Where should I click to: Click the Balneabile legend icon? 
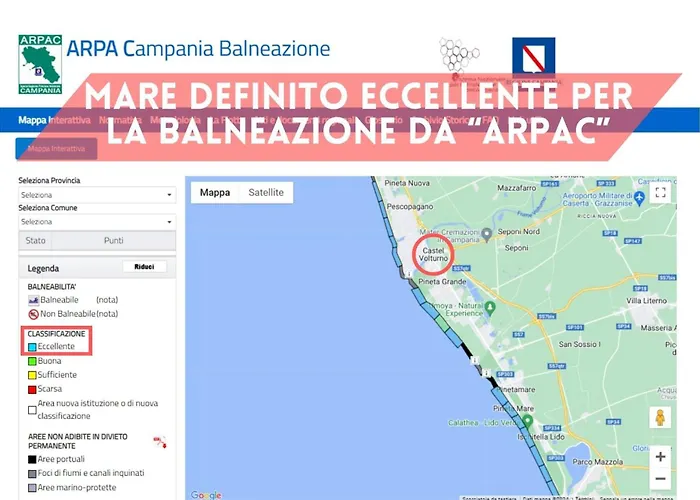[x=33, y=300]
